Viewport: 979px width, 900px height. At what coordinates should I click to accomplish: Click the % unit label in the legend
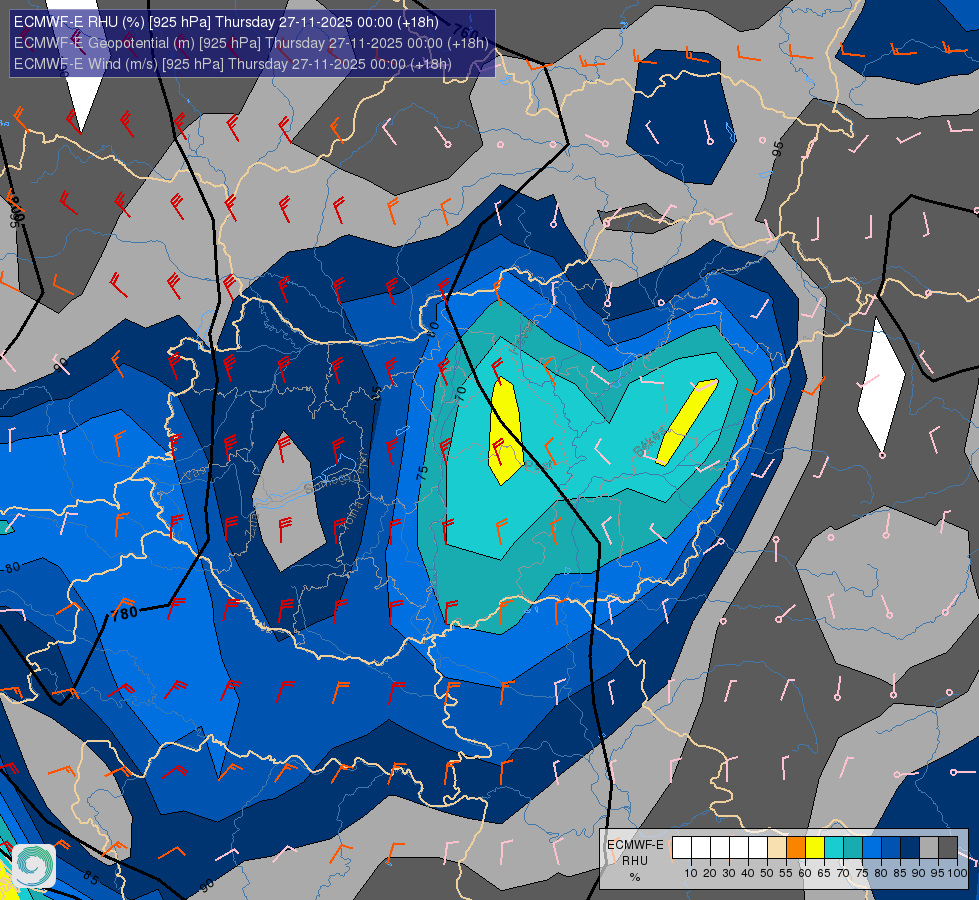[x=635, y=877]
